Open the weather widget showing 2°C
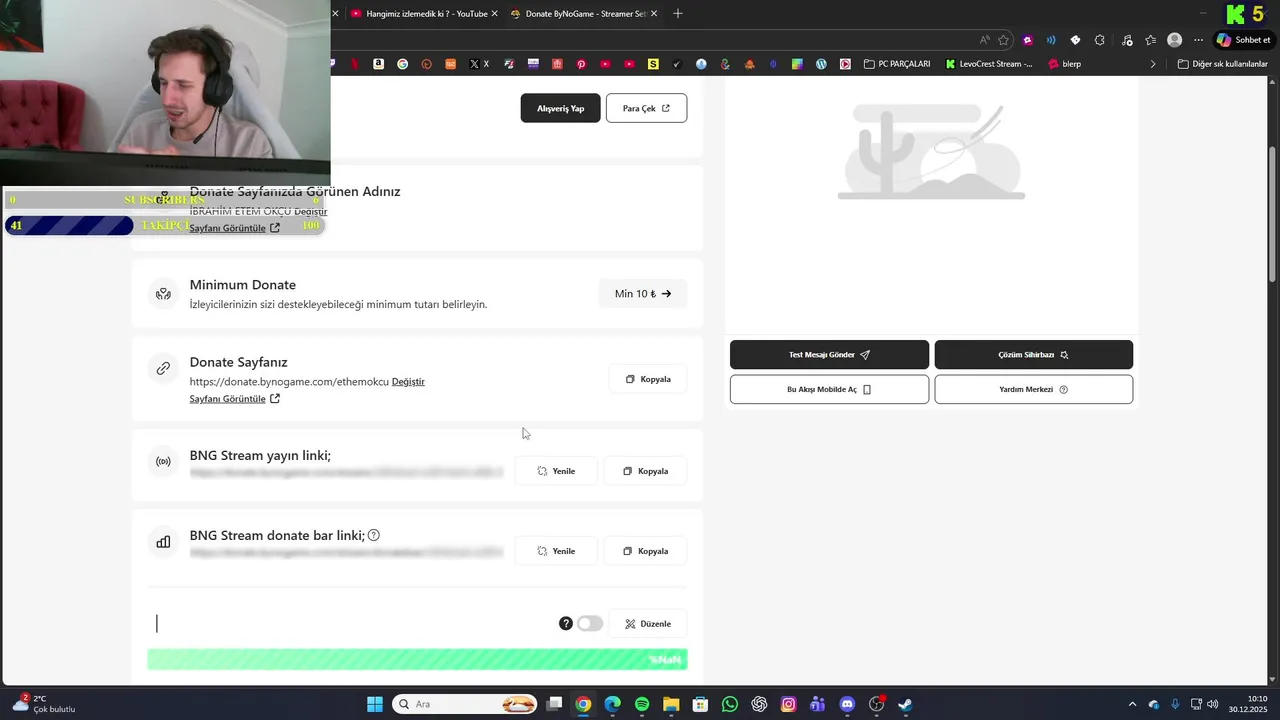 pos(45,704)
